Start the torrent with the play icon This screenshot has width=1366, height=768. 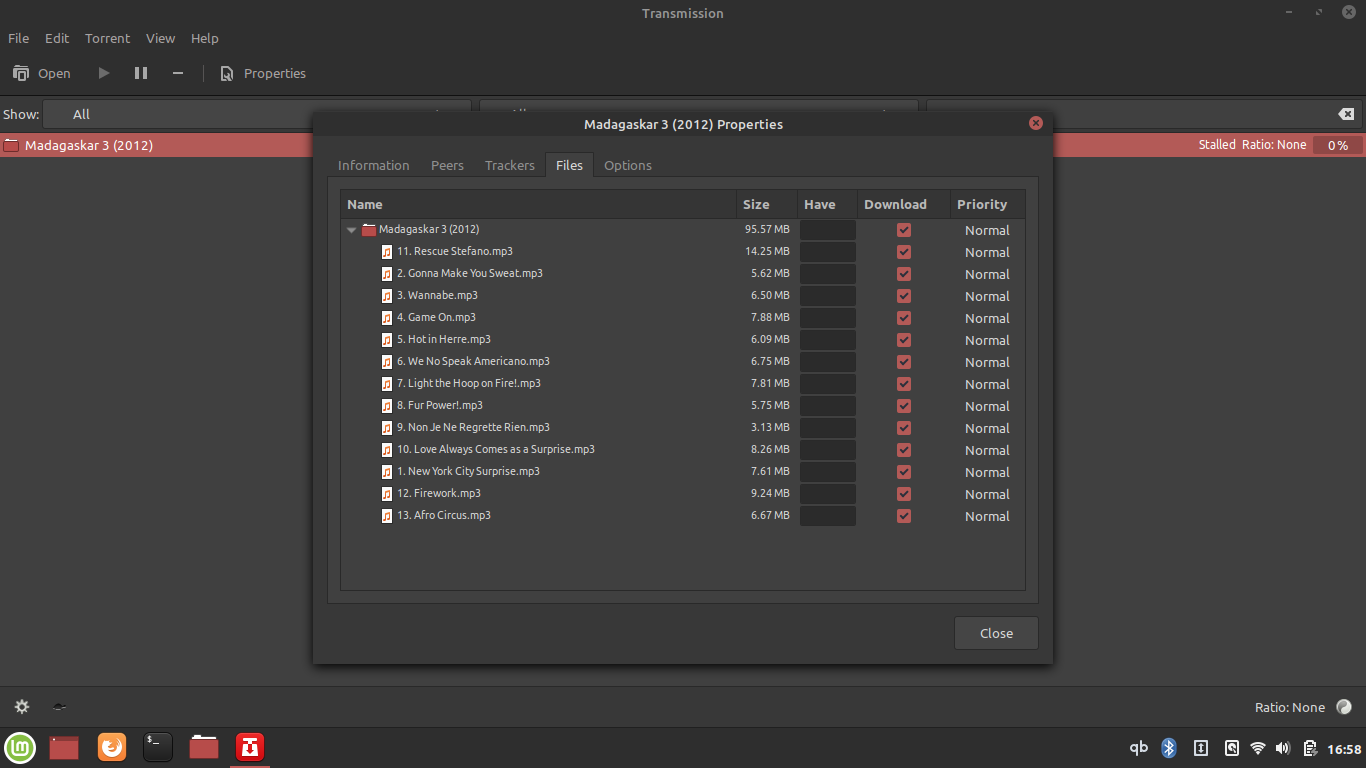[104, 73]
